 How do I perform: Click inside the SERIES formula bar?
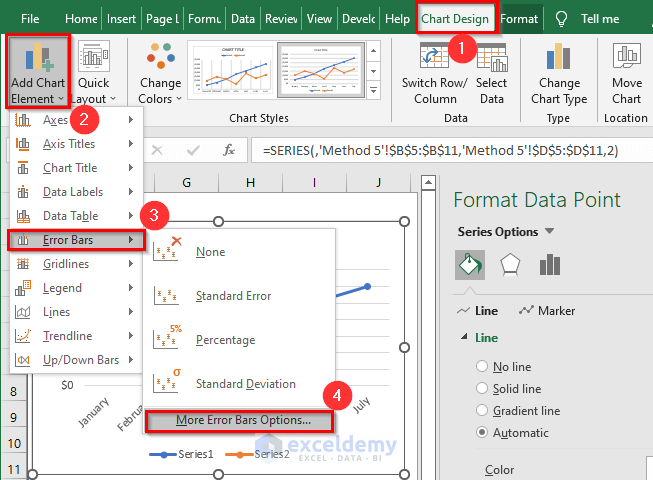click(x=451, y=150)
